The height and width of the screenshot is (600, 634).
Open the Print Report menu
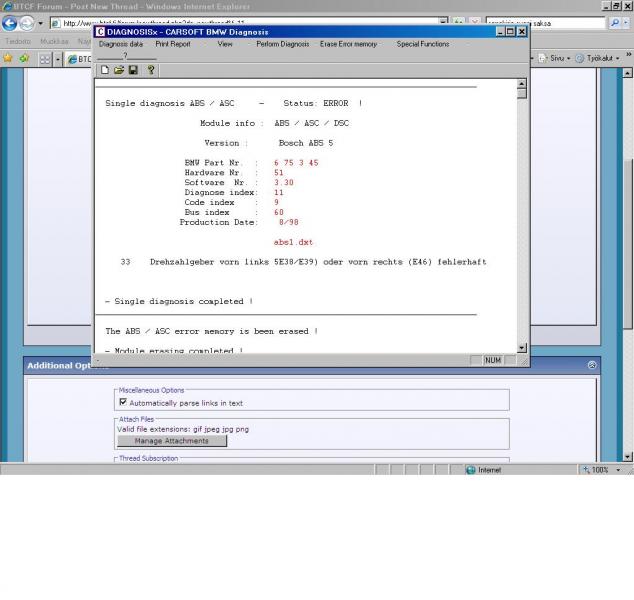tap(172, 44)
